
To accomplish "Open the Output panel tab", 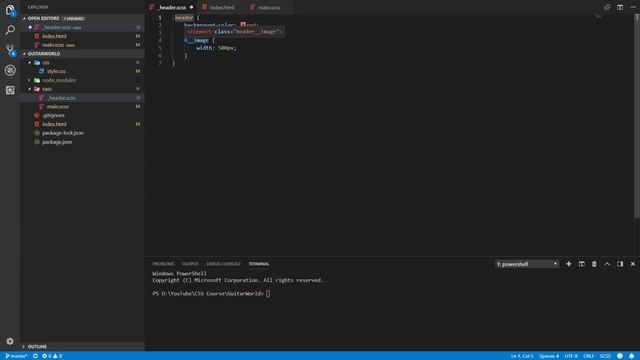I will click(x=190, y=264).
